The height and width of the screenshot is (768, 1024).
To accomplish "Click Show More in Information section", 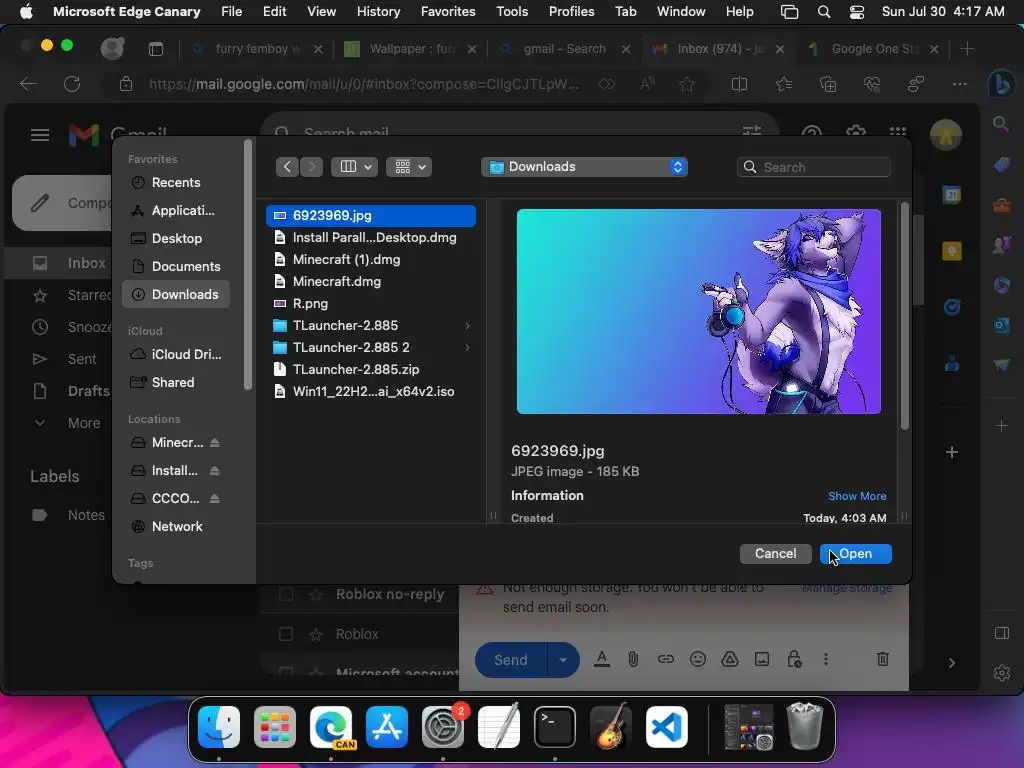I will (x=857, y=496).
